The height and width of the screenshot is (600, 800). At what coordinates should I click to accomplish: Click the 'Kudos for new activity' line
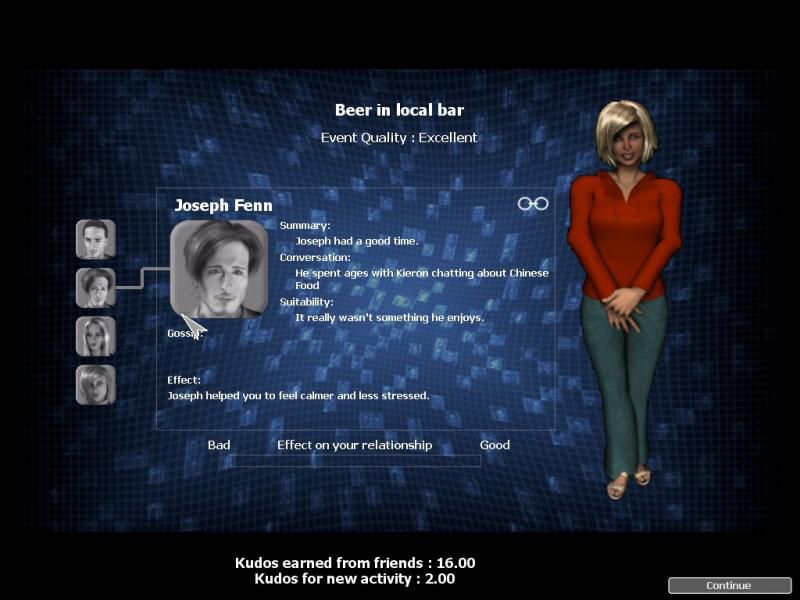pyautogui.click(x=355, y=578)
